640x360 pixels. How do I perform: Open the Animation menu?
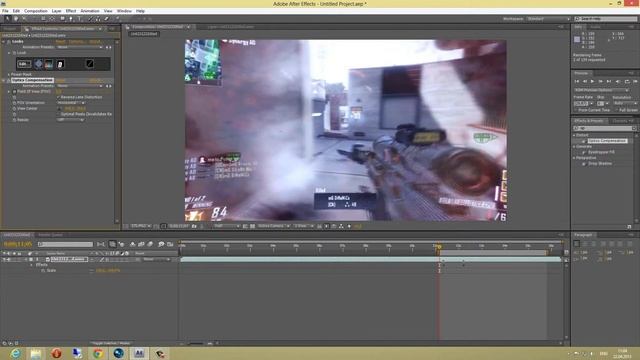(90, 11)
